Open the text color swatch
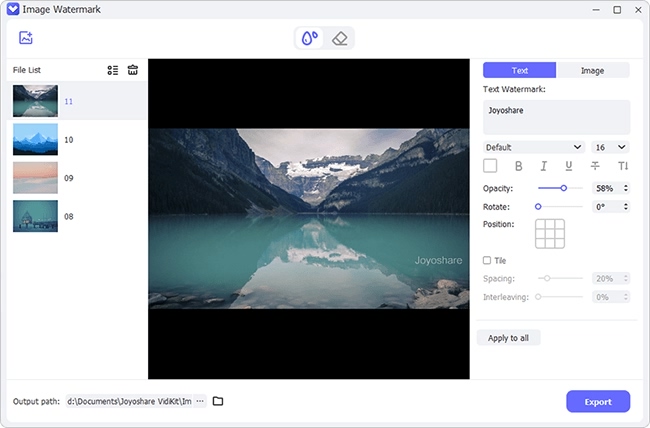This screenshot has height=428, width=650. click(490, 166)
